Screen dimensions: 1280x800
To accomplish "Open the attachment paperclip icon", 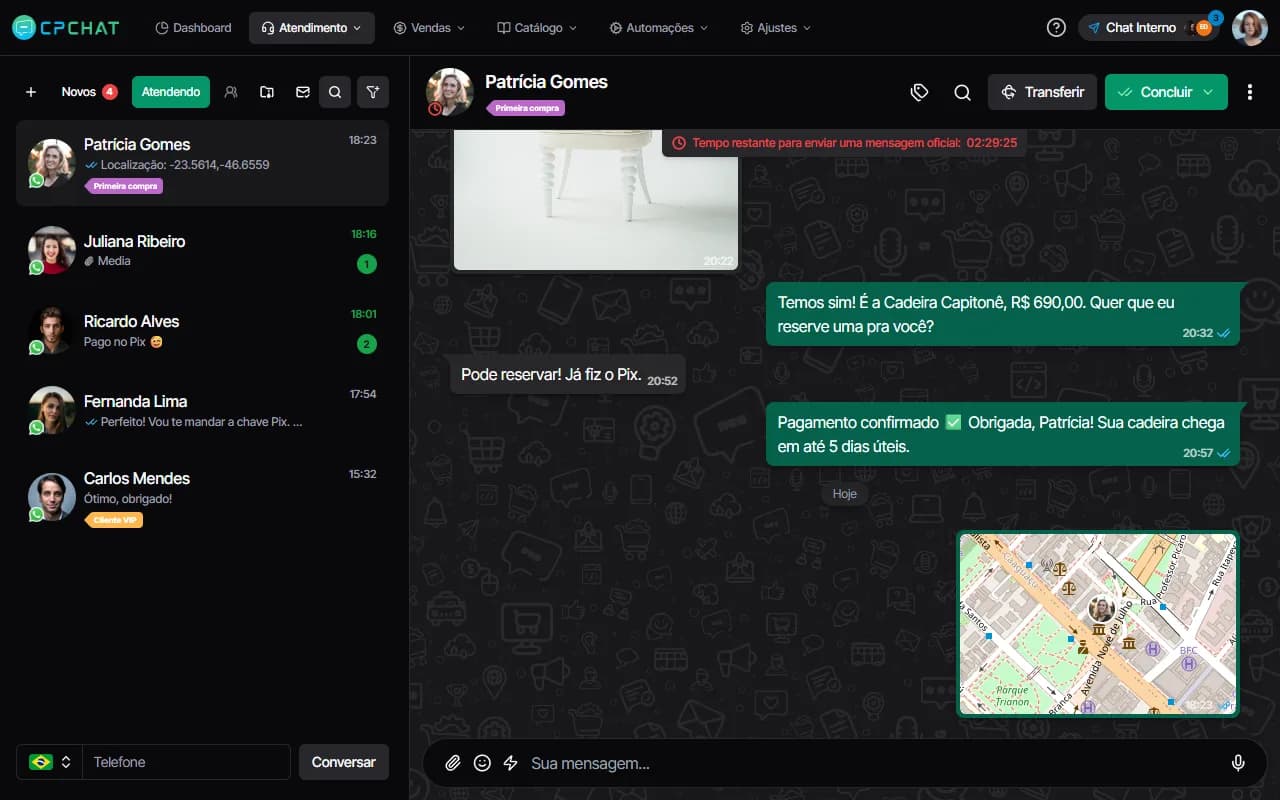I will (x=453, y=763).
